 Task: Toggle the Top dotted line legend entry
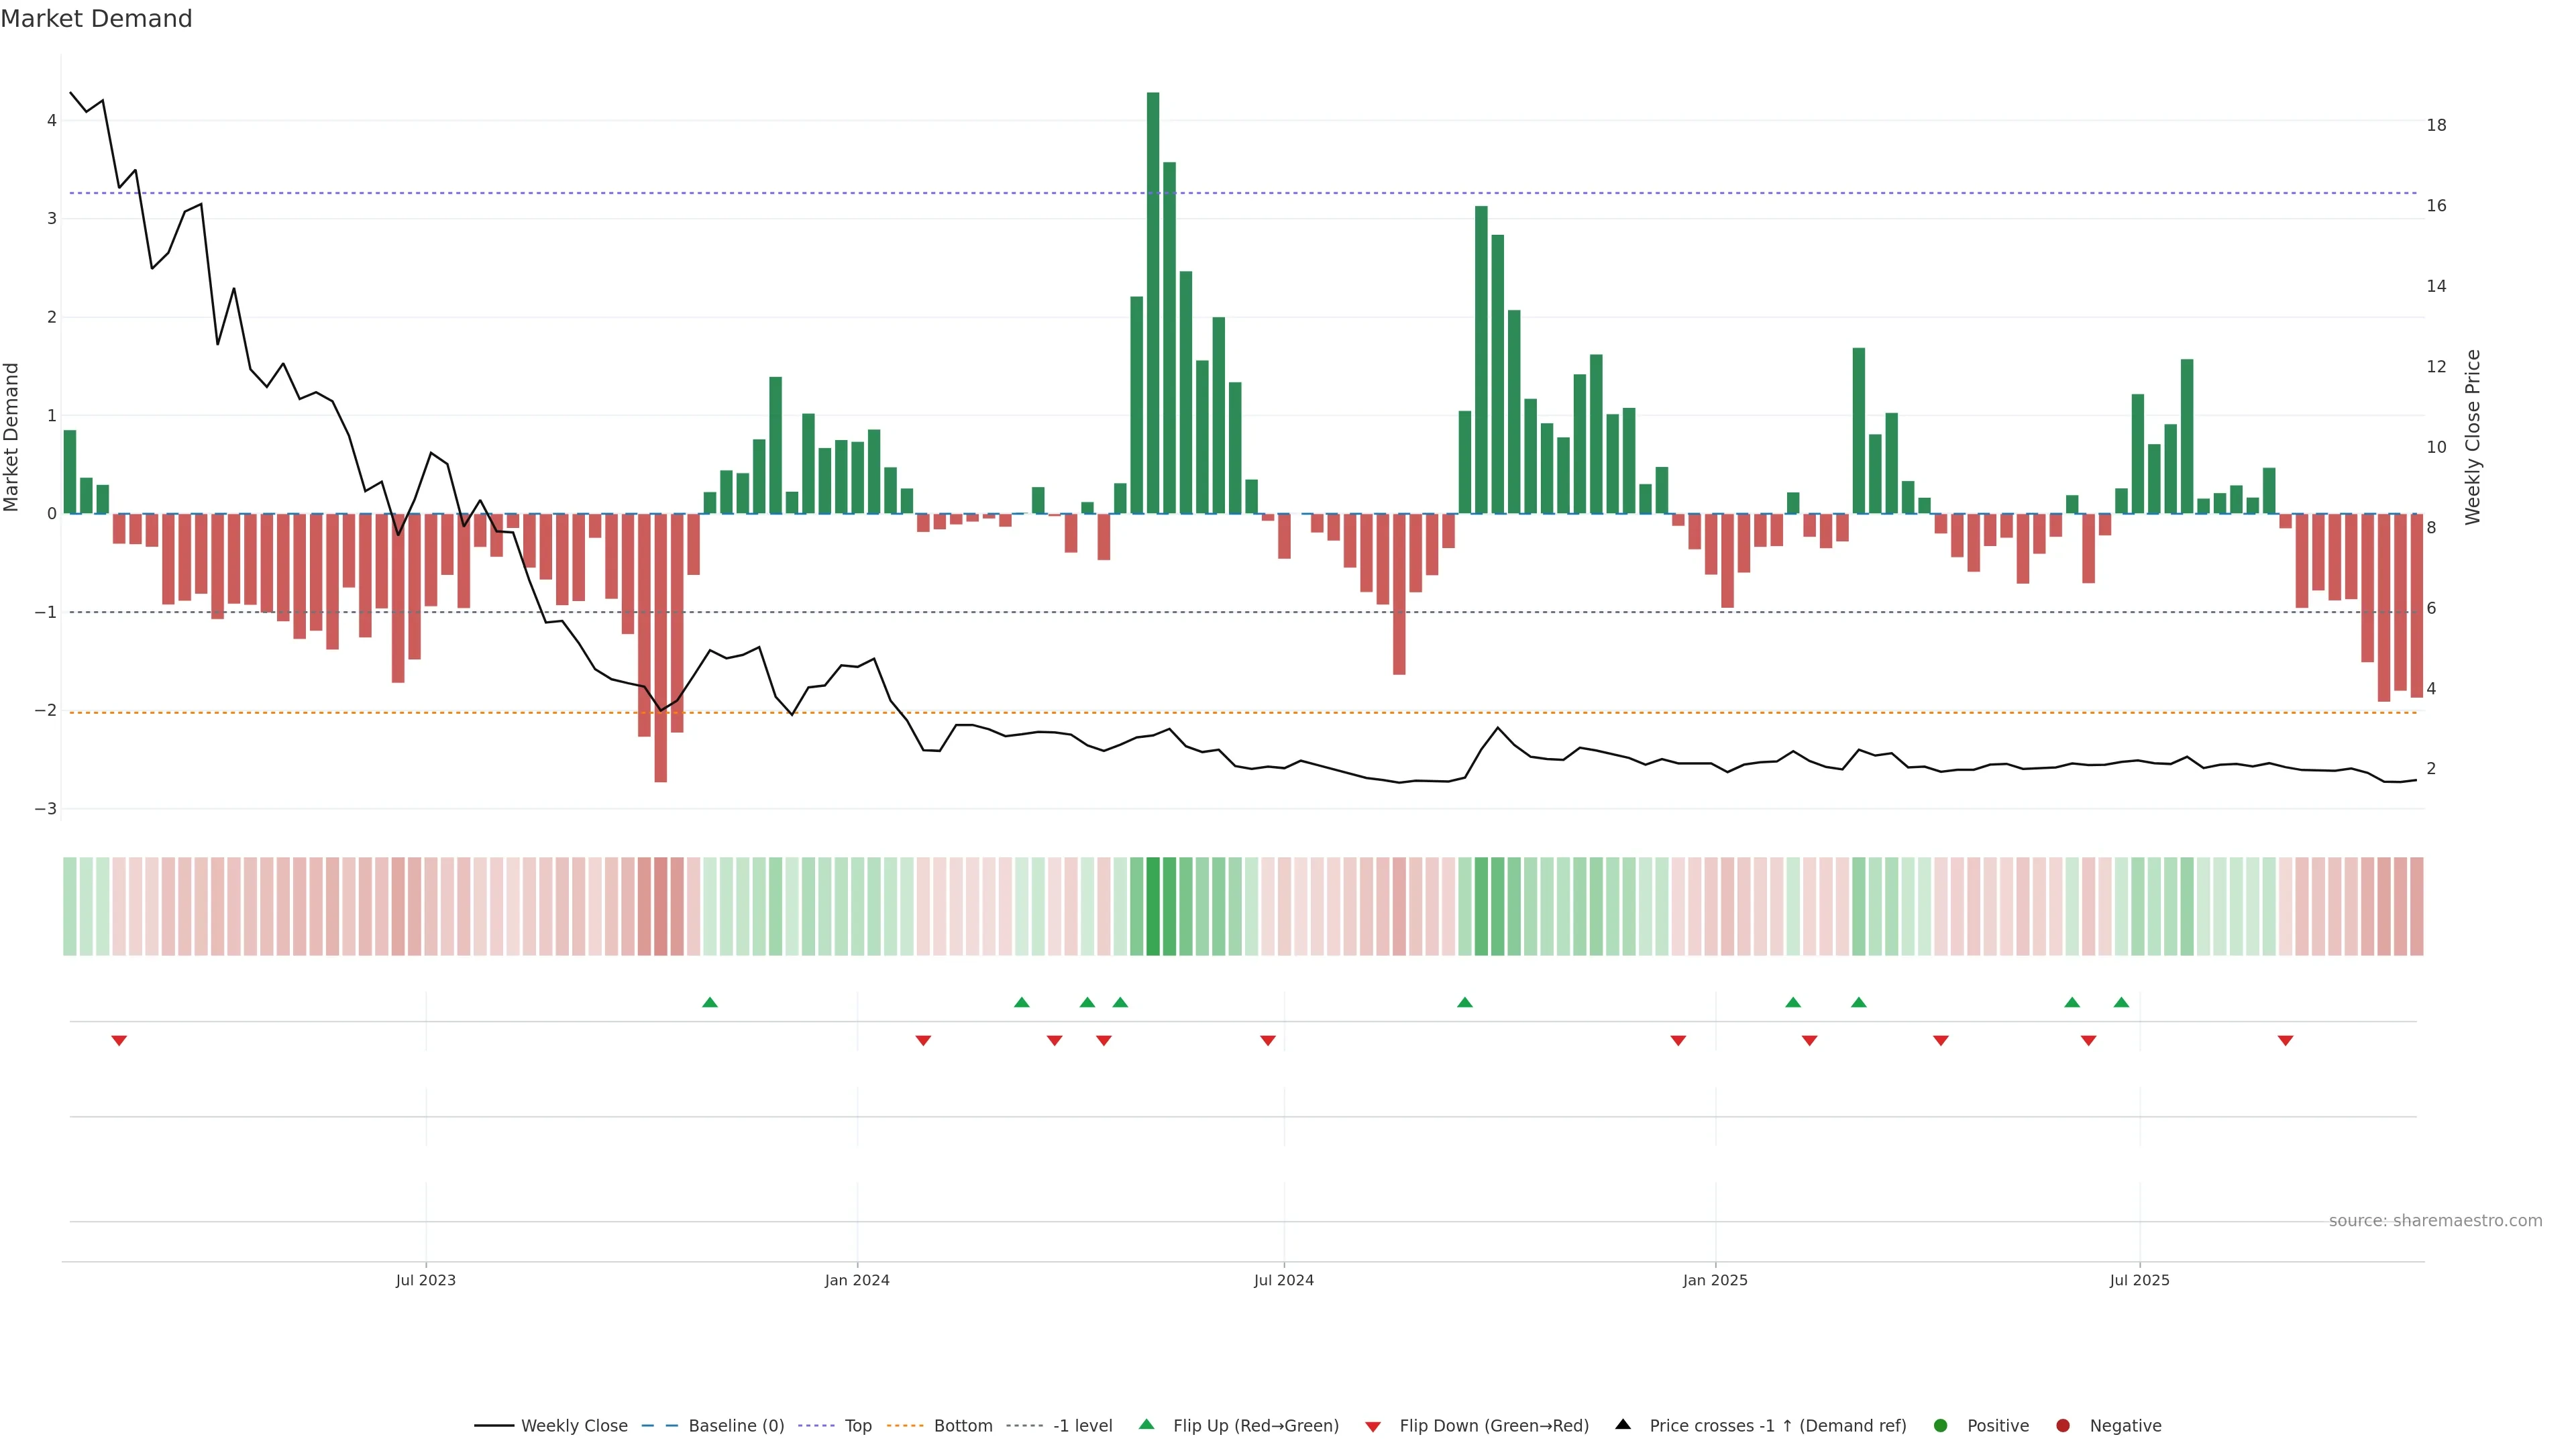coord(857,1425)
